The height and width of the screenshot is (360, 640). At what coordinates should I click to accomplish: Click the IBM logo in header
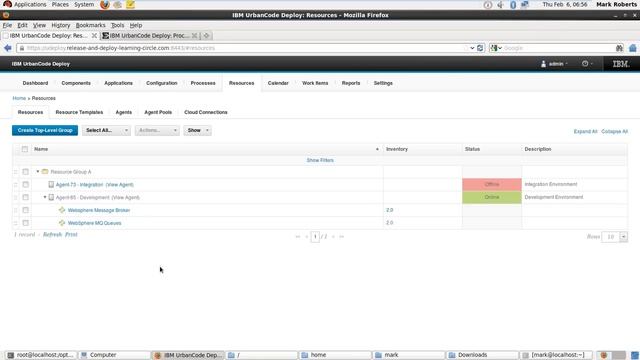(620, 64)
